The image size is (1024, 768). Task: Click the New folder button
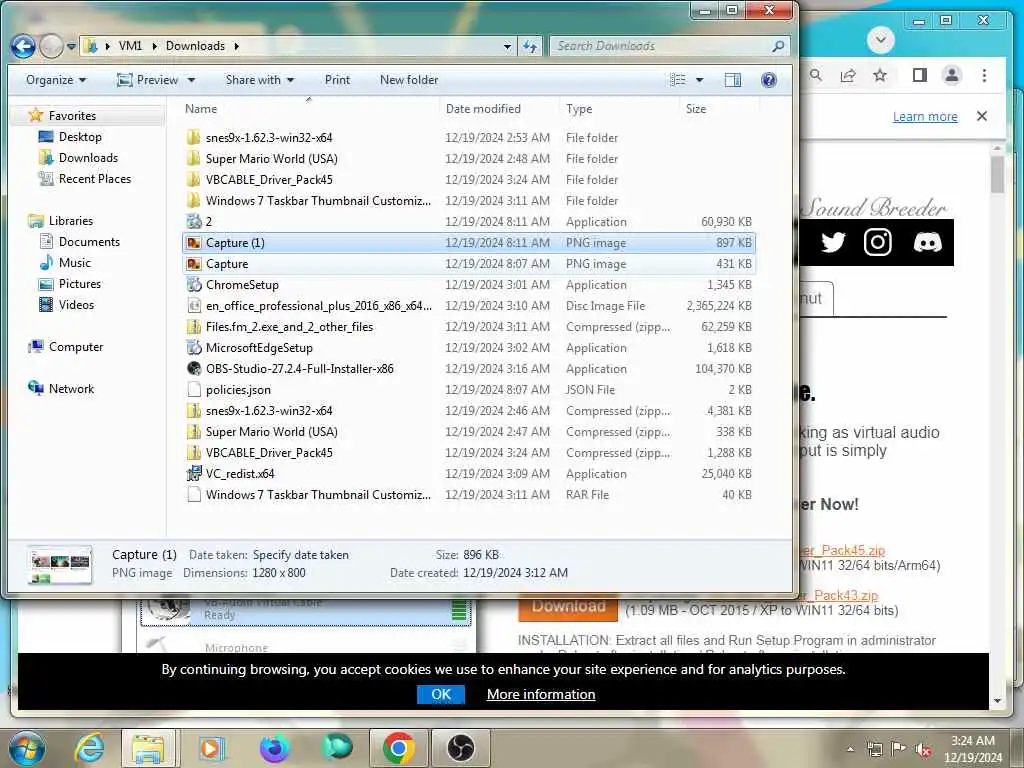[x=409, y=80]
